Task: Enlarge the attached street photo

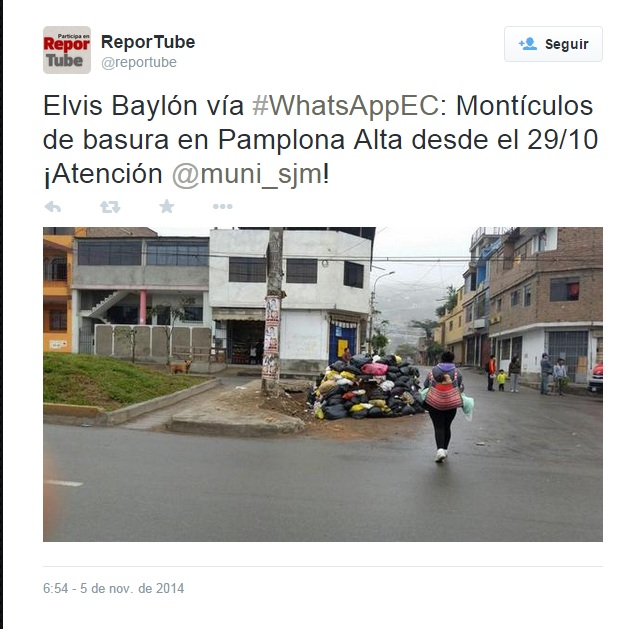Action: (323, 384)
